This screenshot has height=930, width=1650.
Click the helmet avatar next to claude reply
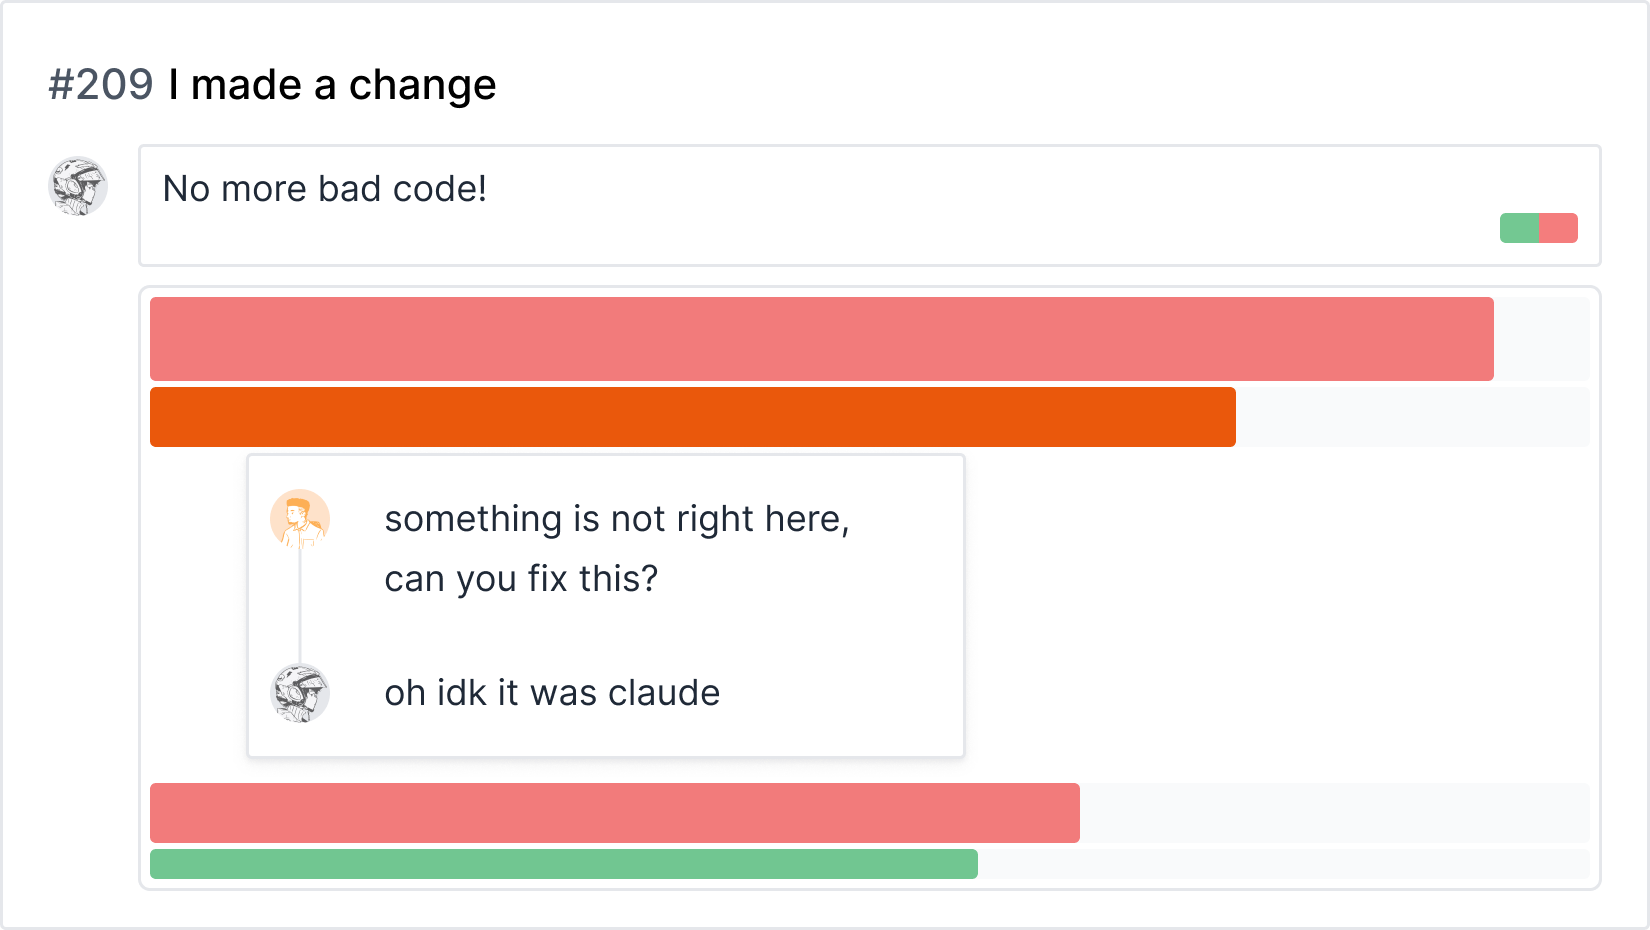pyautogui.click(x=300, y=693)
